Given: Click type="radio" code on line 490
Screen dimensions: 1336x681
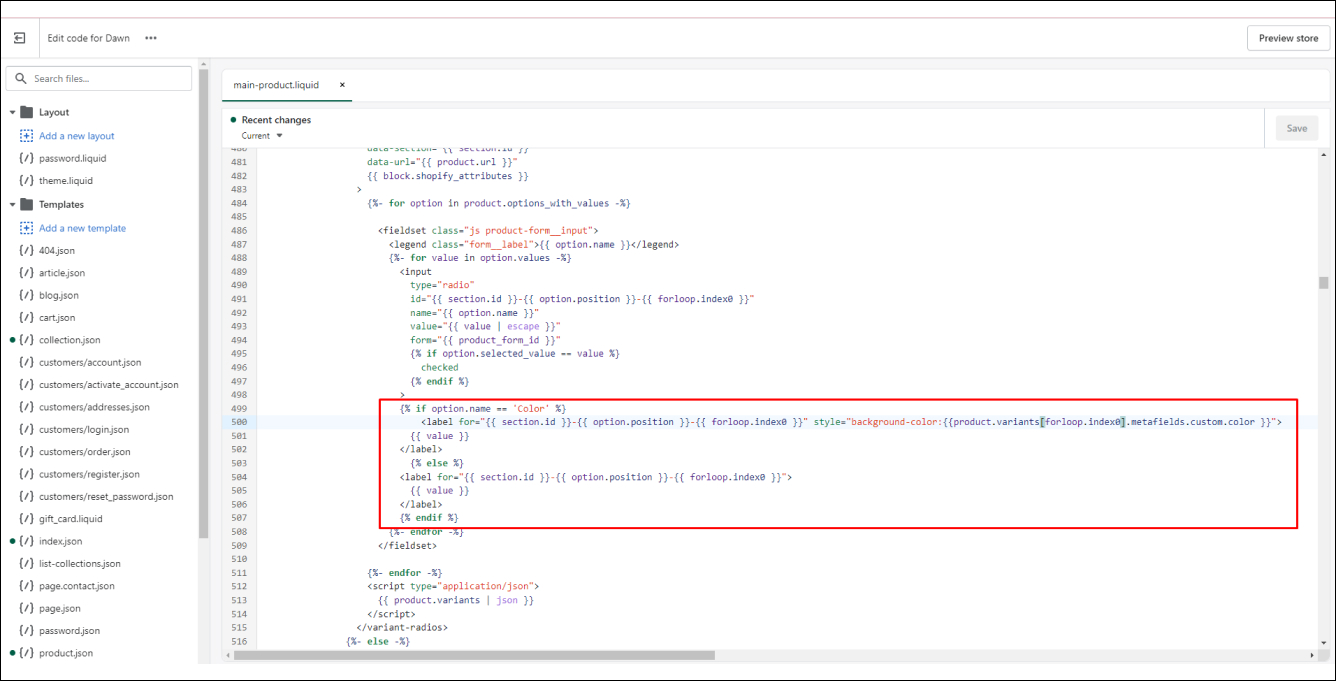Looking at the screenshot, I should (442, 285).
